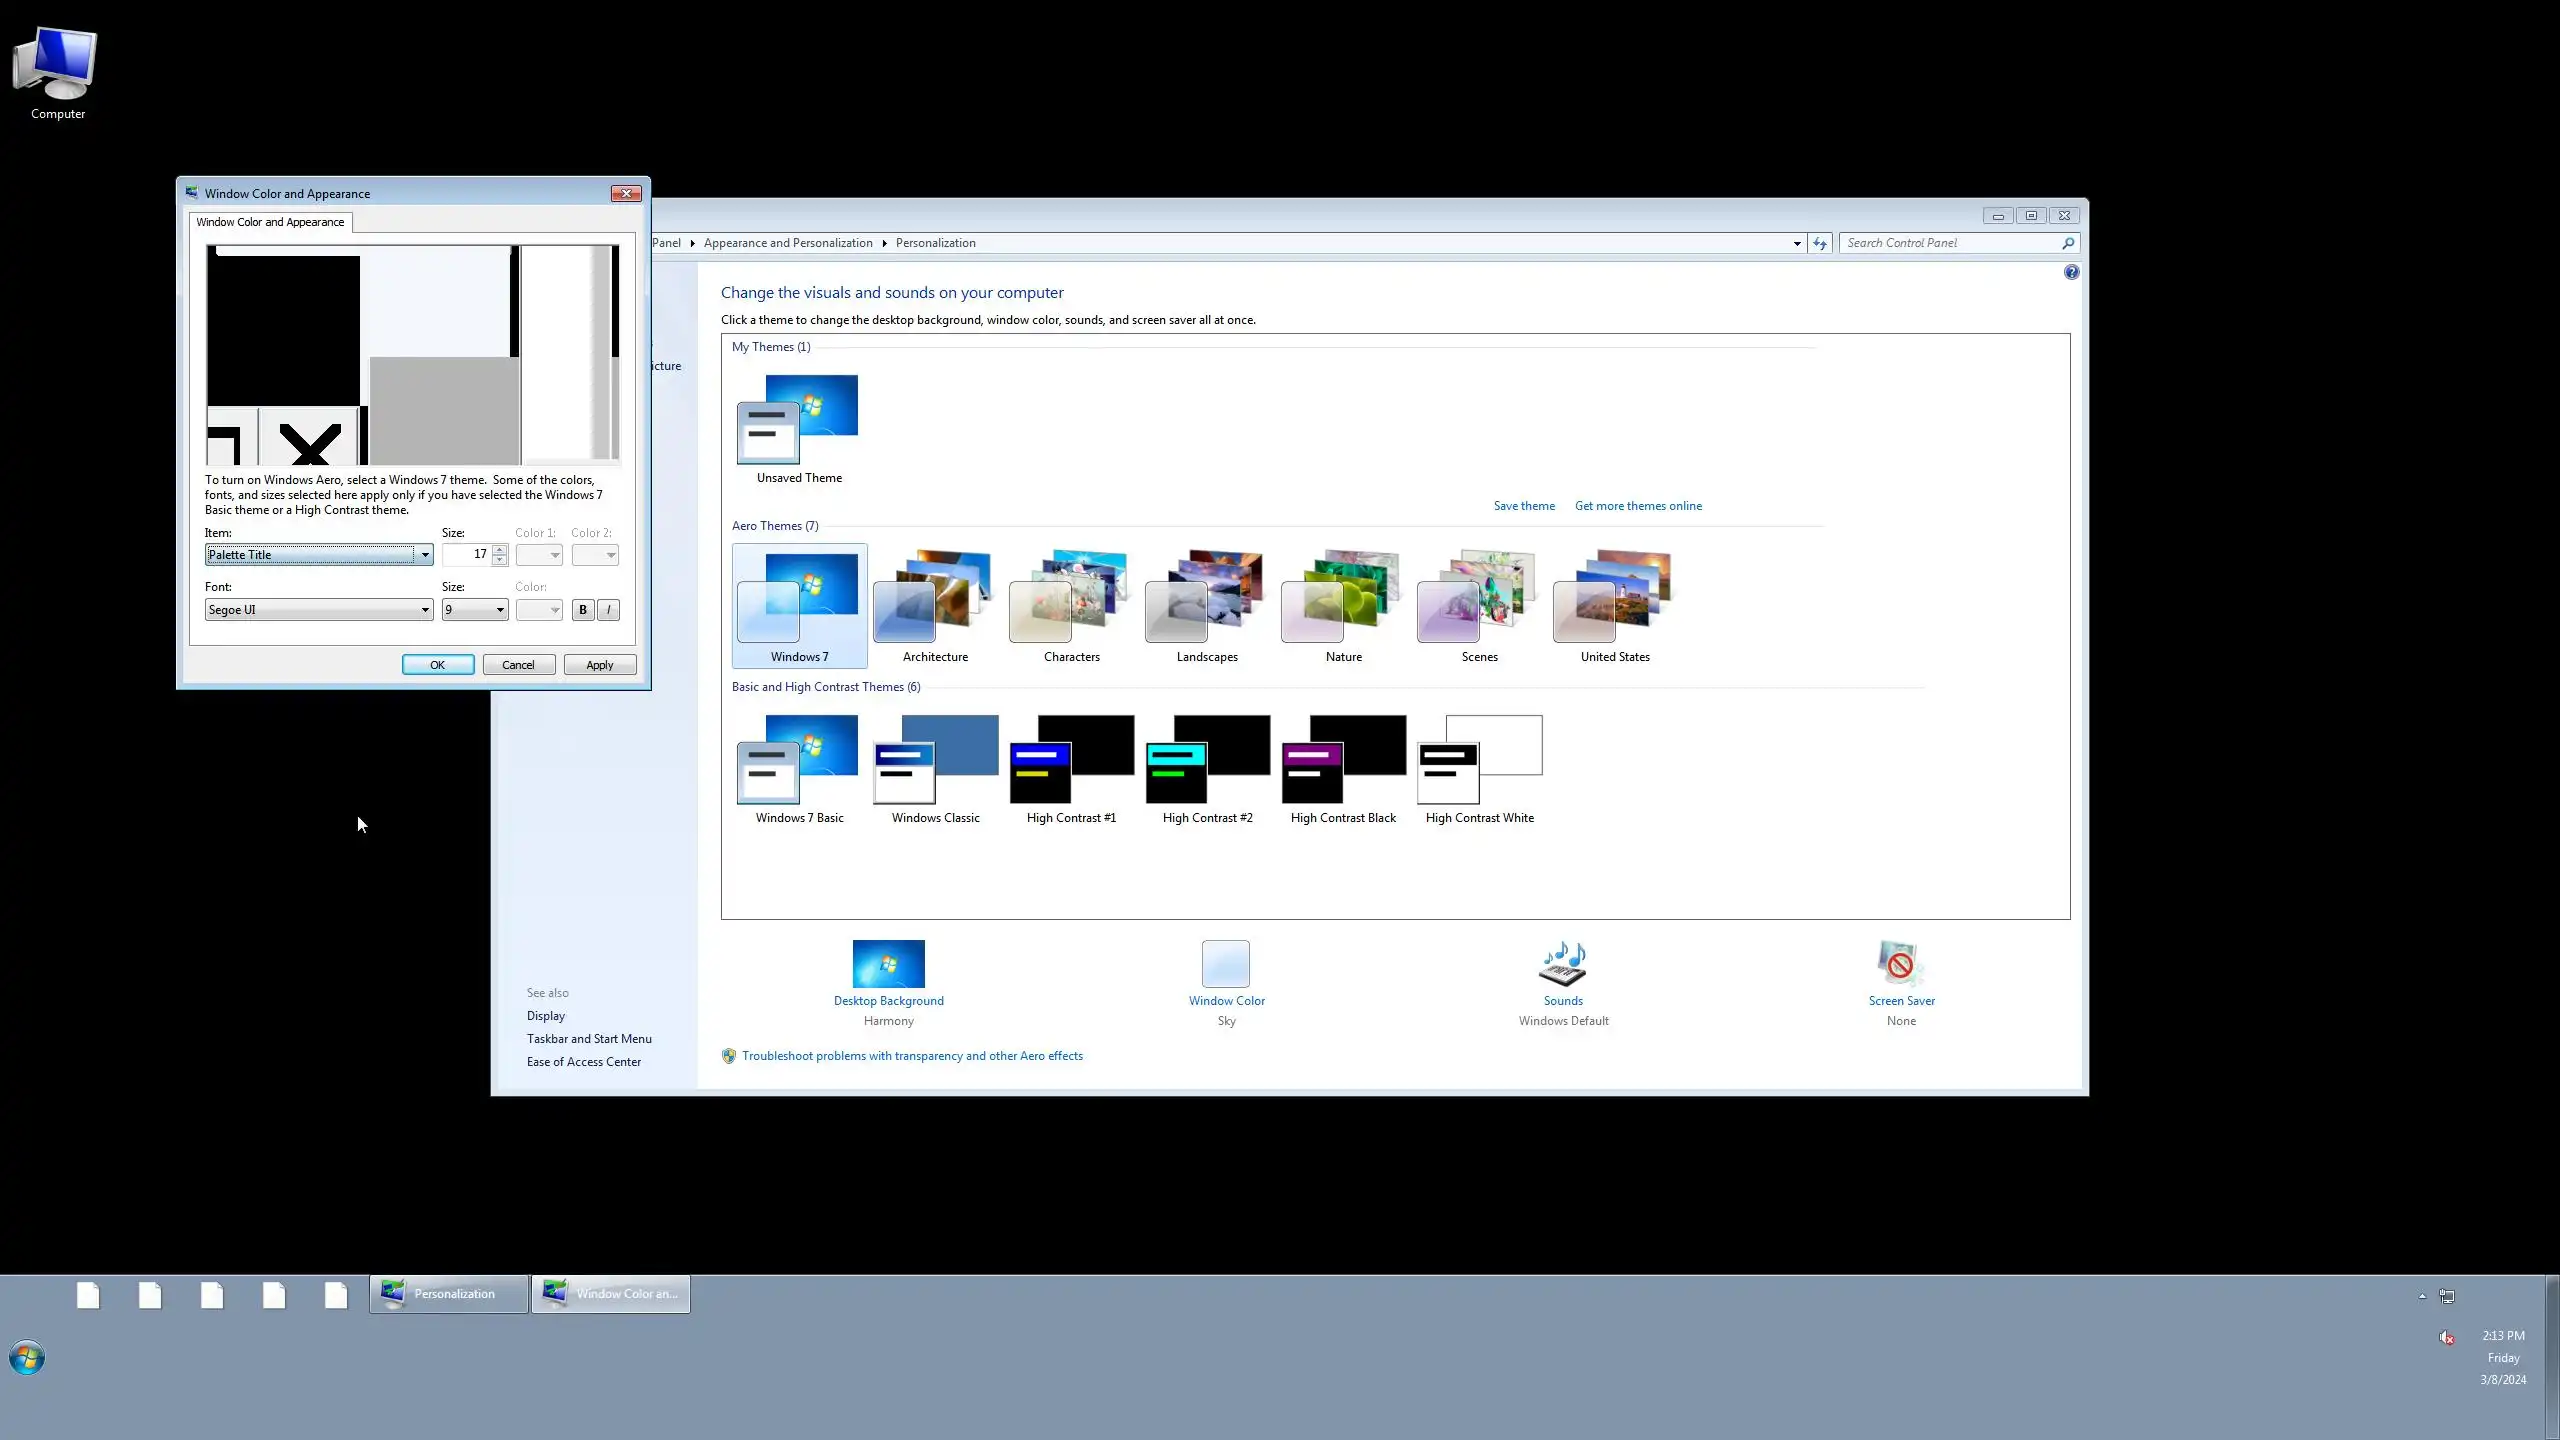Open the Window Color icon

pos(1226,964)
